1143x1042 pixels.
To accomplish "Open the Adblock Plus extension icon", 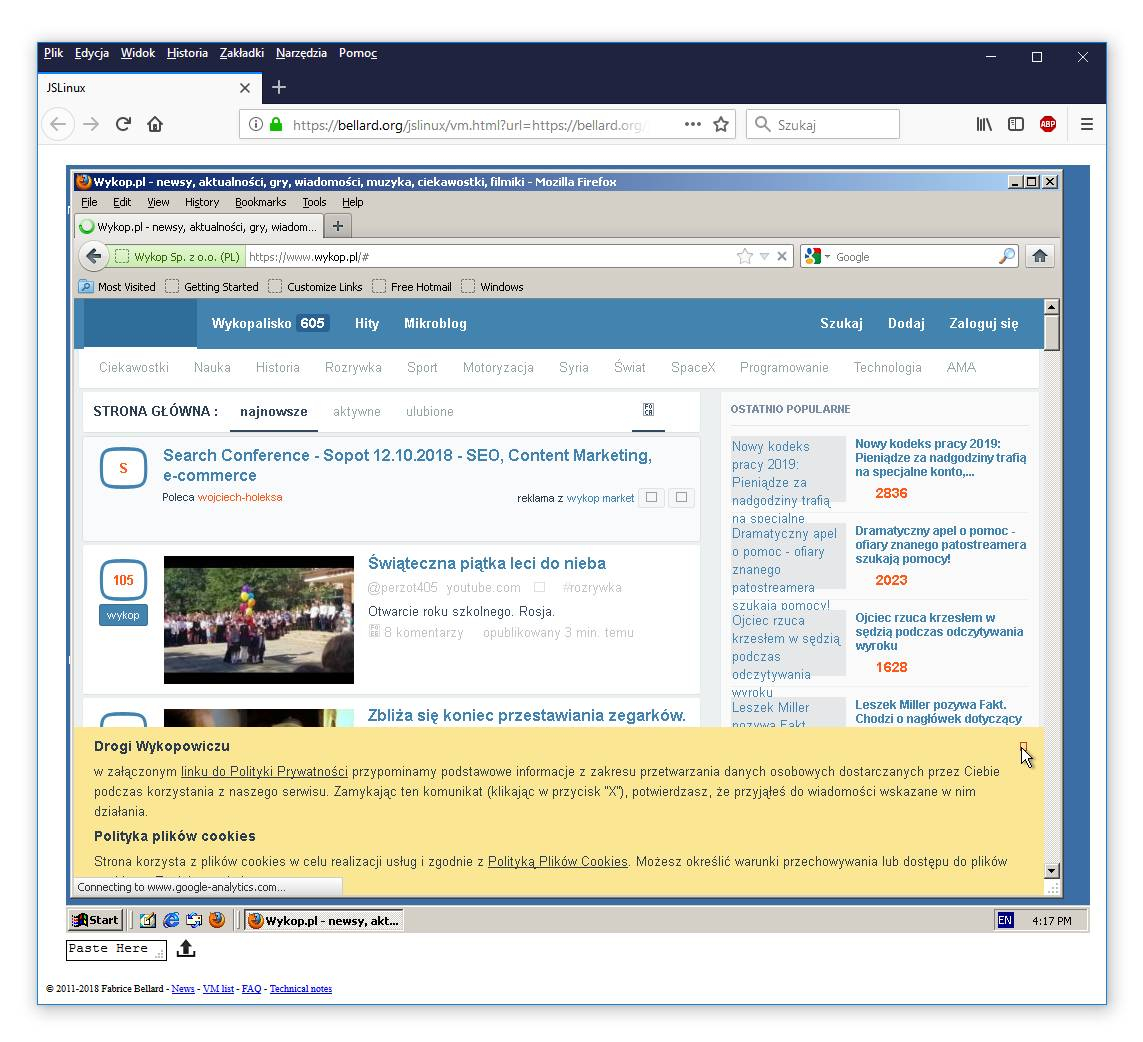I will click(1047, 124).
